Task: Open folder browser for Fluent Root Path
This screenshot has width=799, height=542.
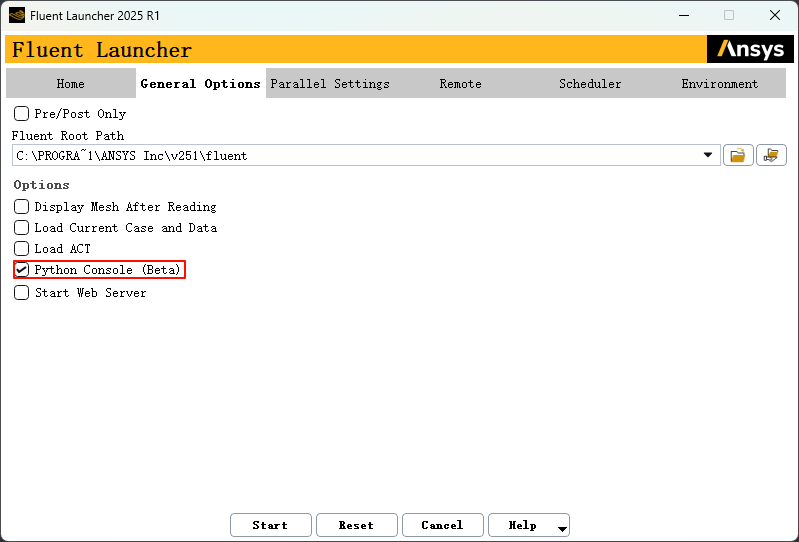Action: pyautogui.click(x=738, y=155)
